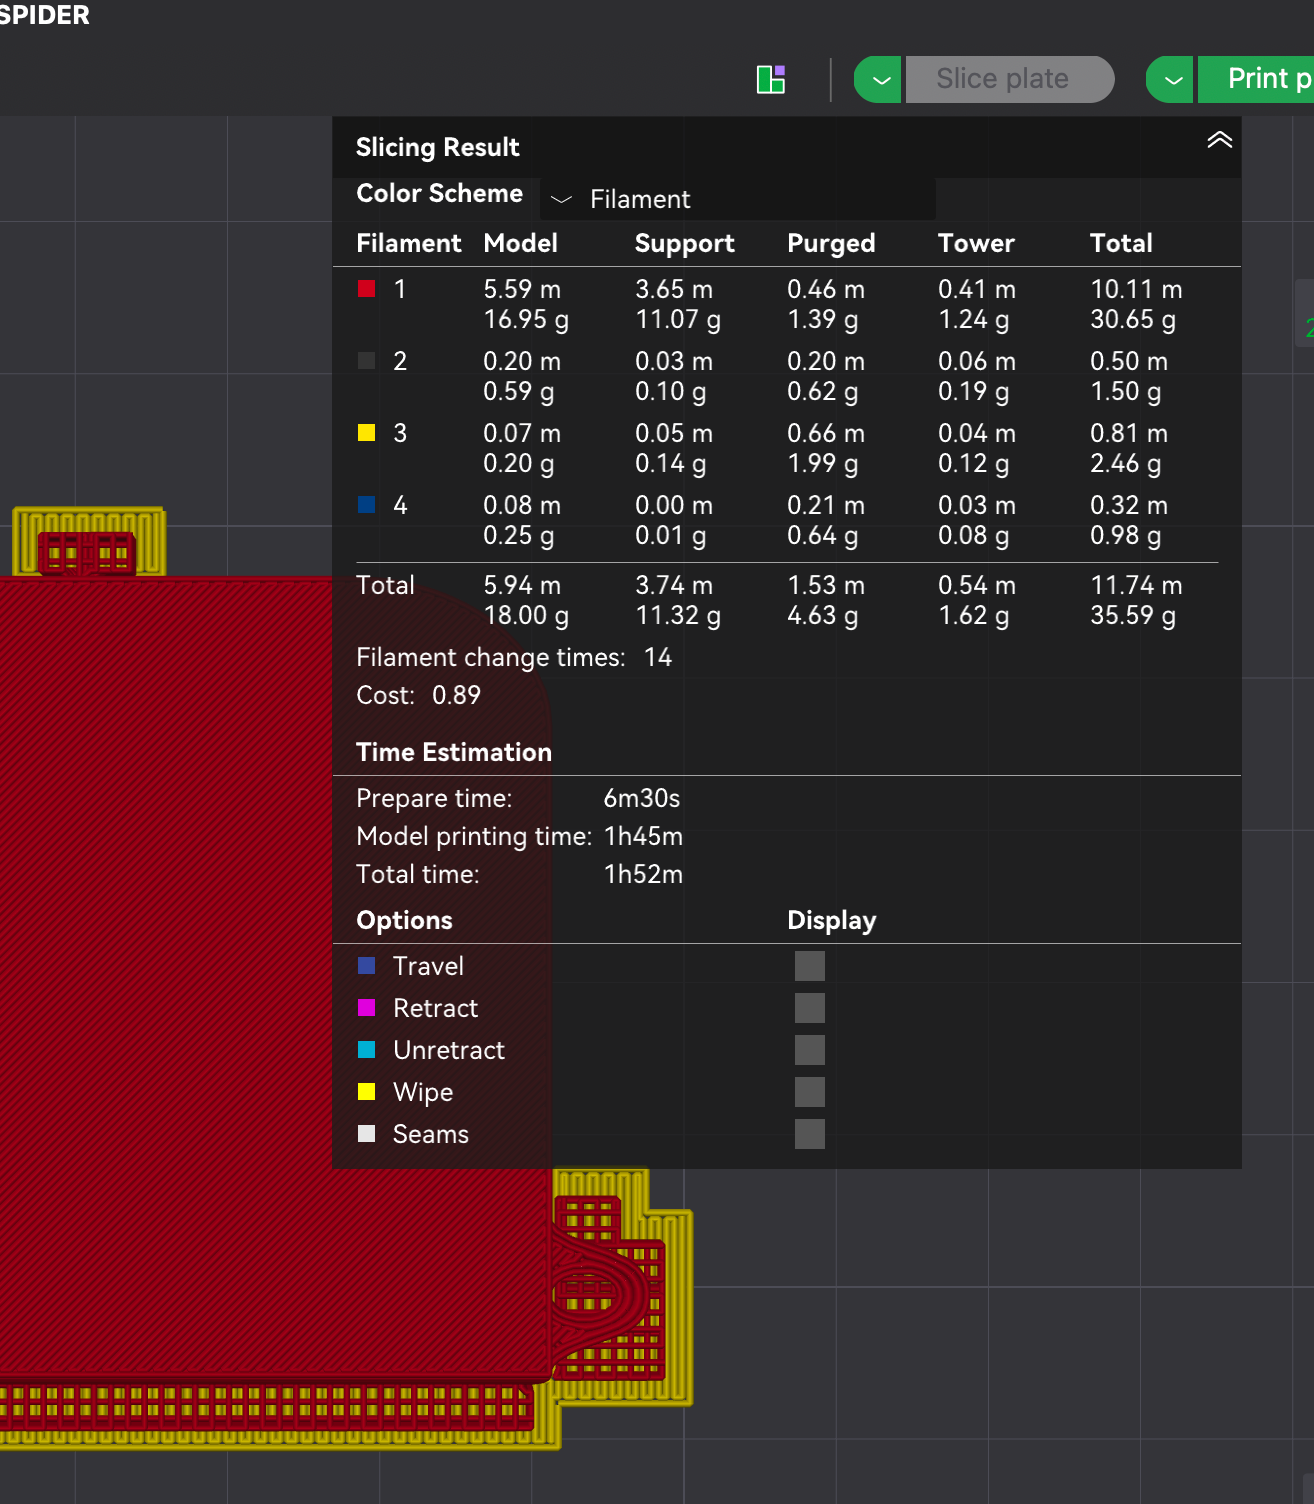Click the Cost value 0.89
Viewport: 1314px width, 1504px height.
tap(456, 695)
